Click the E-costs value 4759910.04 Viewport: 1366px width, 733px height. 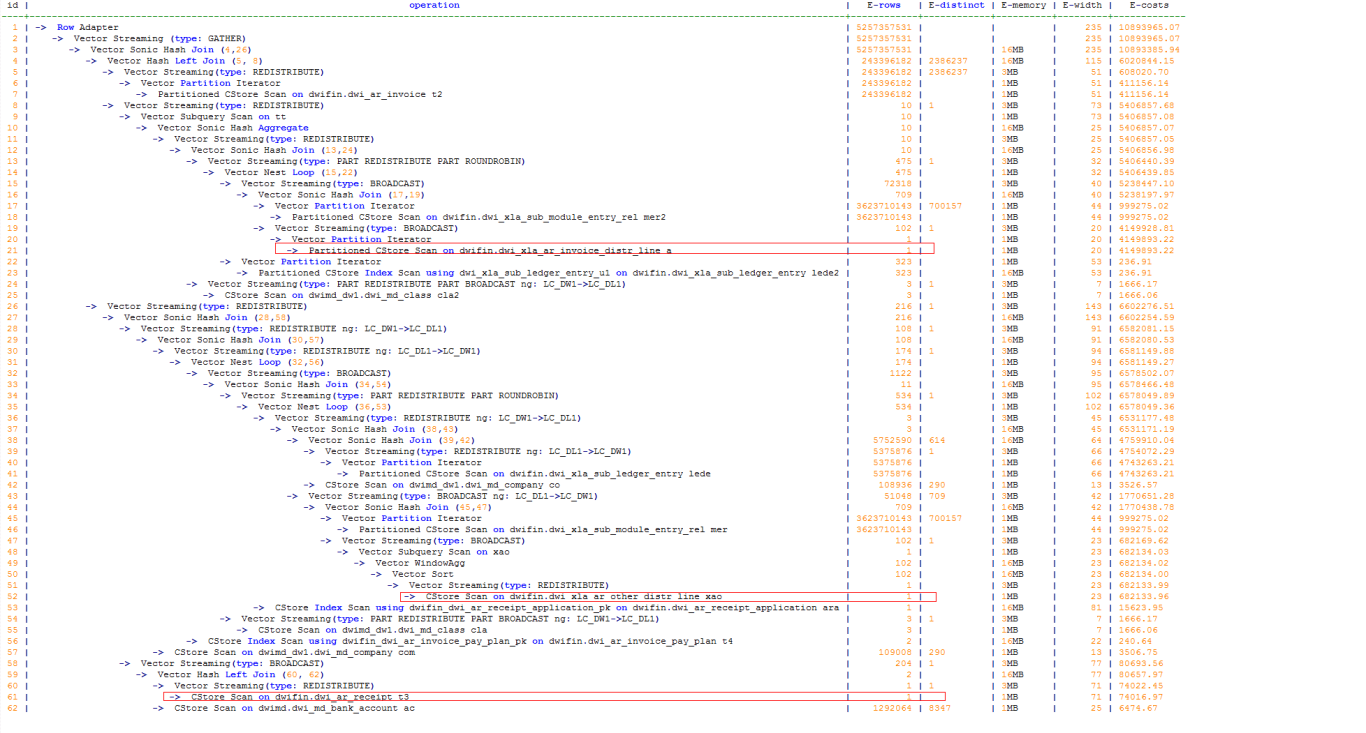pos(1146,440)
